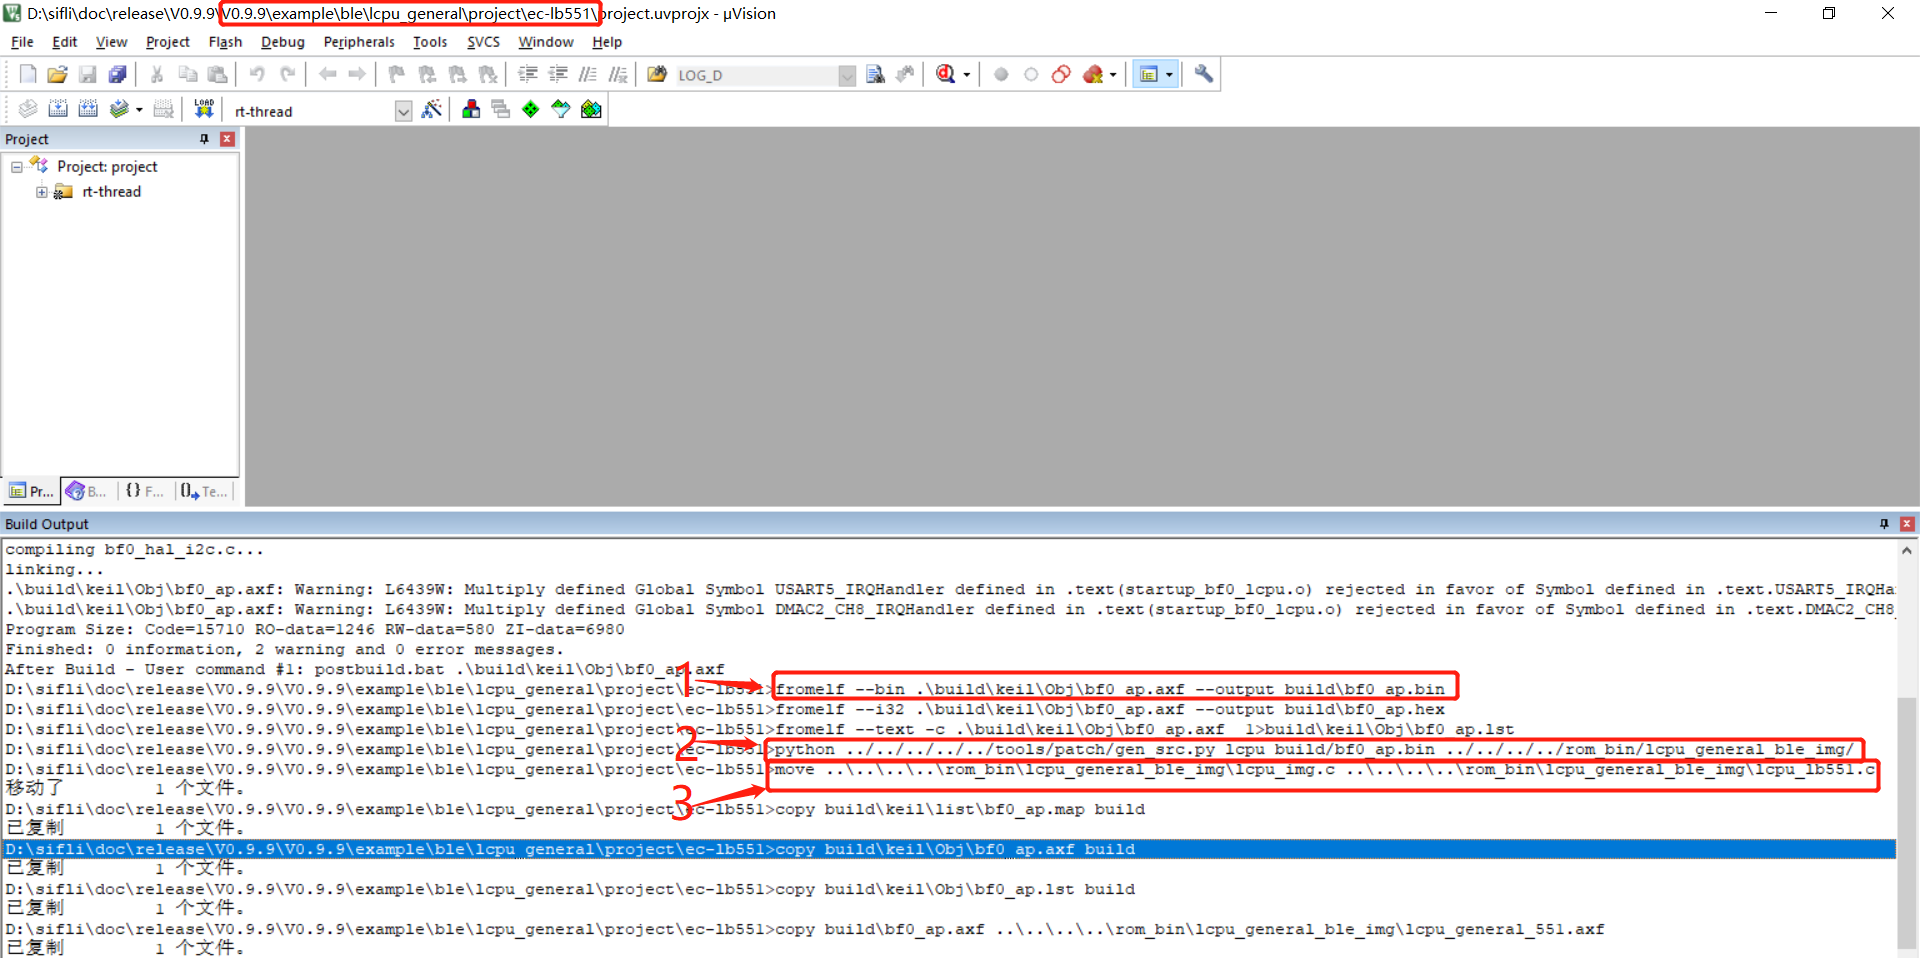Open the breakpoint kill dropdown arrow
This screenshot has height=958, width=1920.
(1113, 75)
